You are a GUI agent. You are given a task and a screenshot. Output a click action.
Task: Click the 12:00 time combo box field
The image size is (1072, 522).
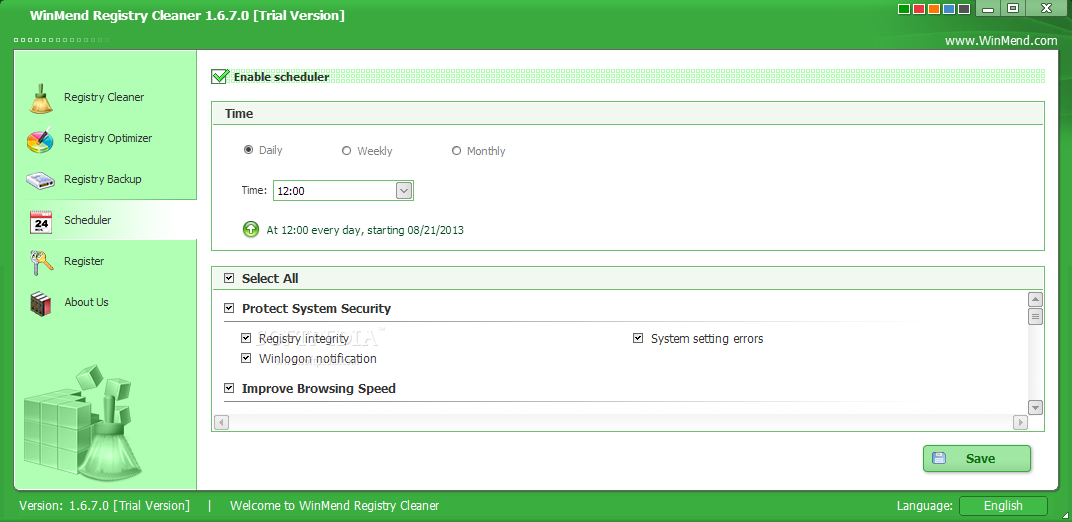[343, 191]
